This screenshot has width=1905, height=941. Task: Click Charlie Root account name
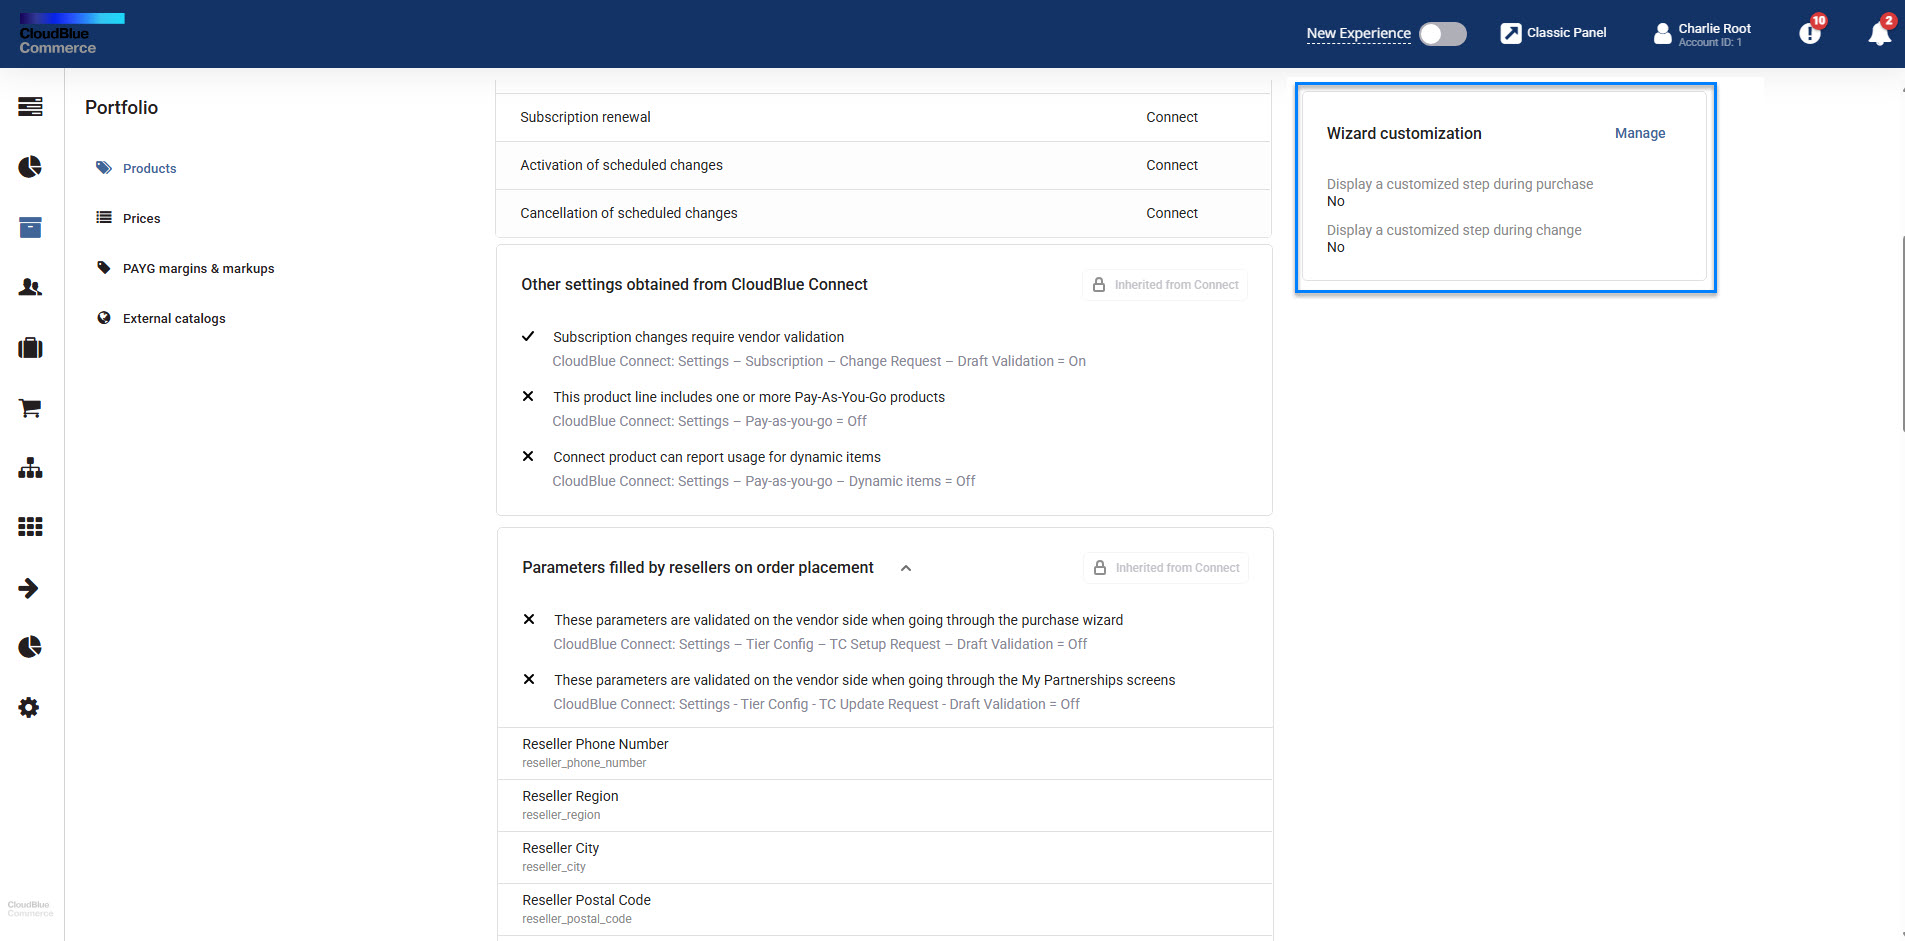click(1714, 28)
